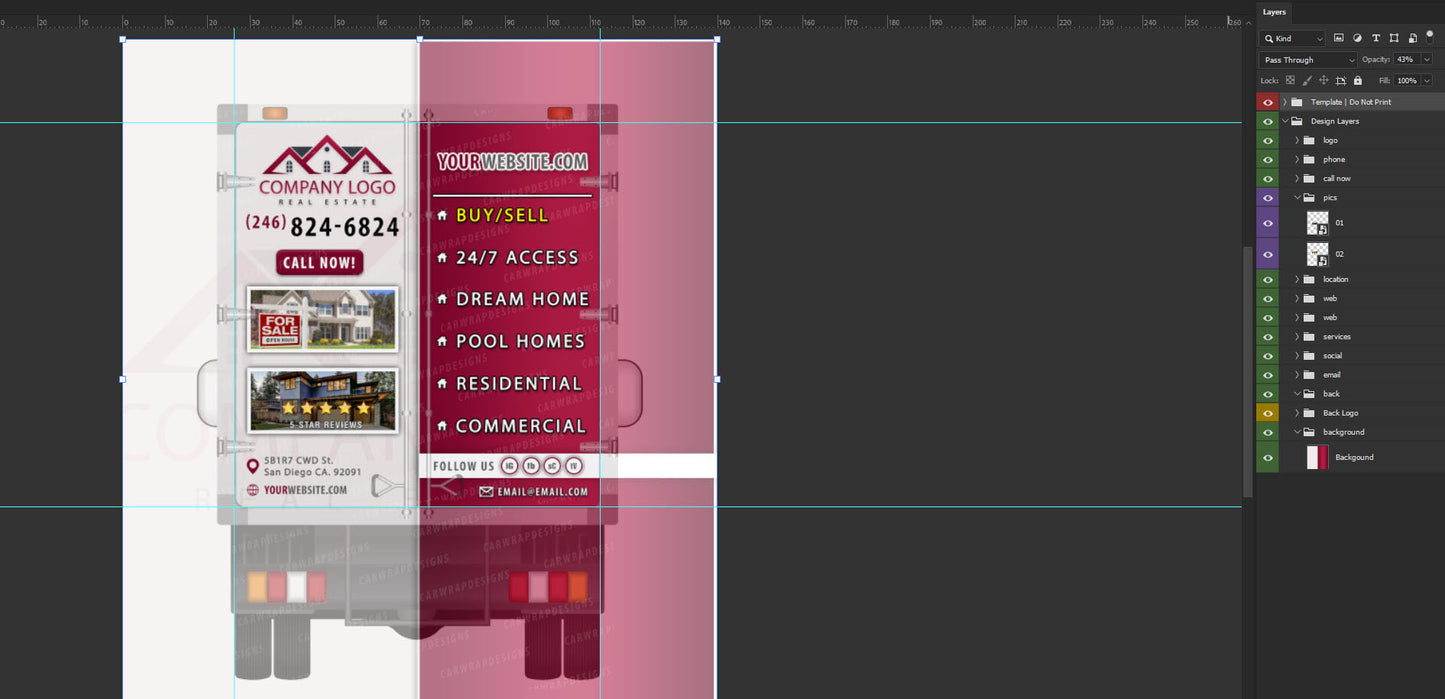
Task: Click the lock position icon
Action: click(1324, 80)
